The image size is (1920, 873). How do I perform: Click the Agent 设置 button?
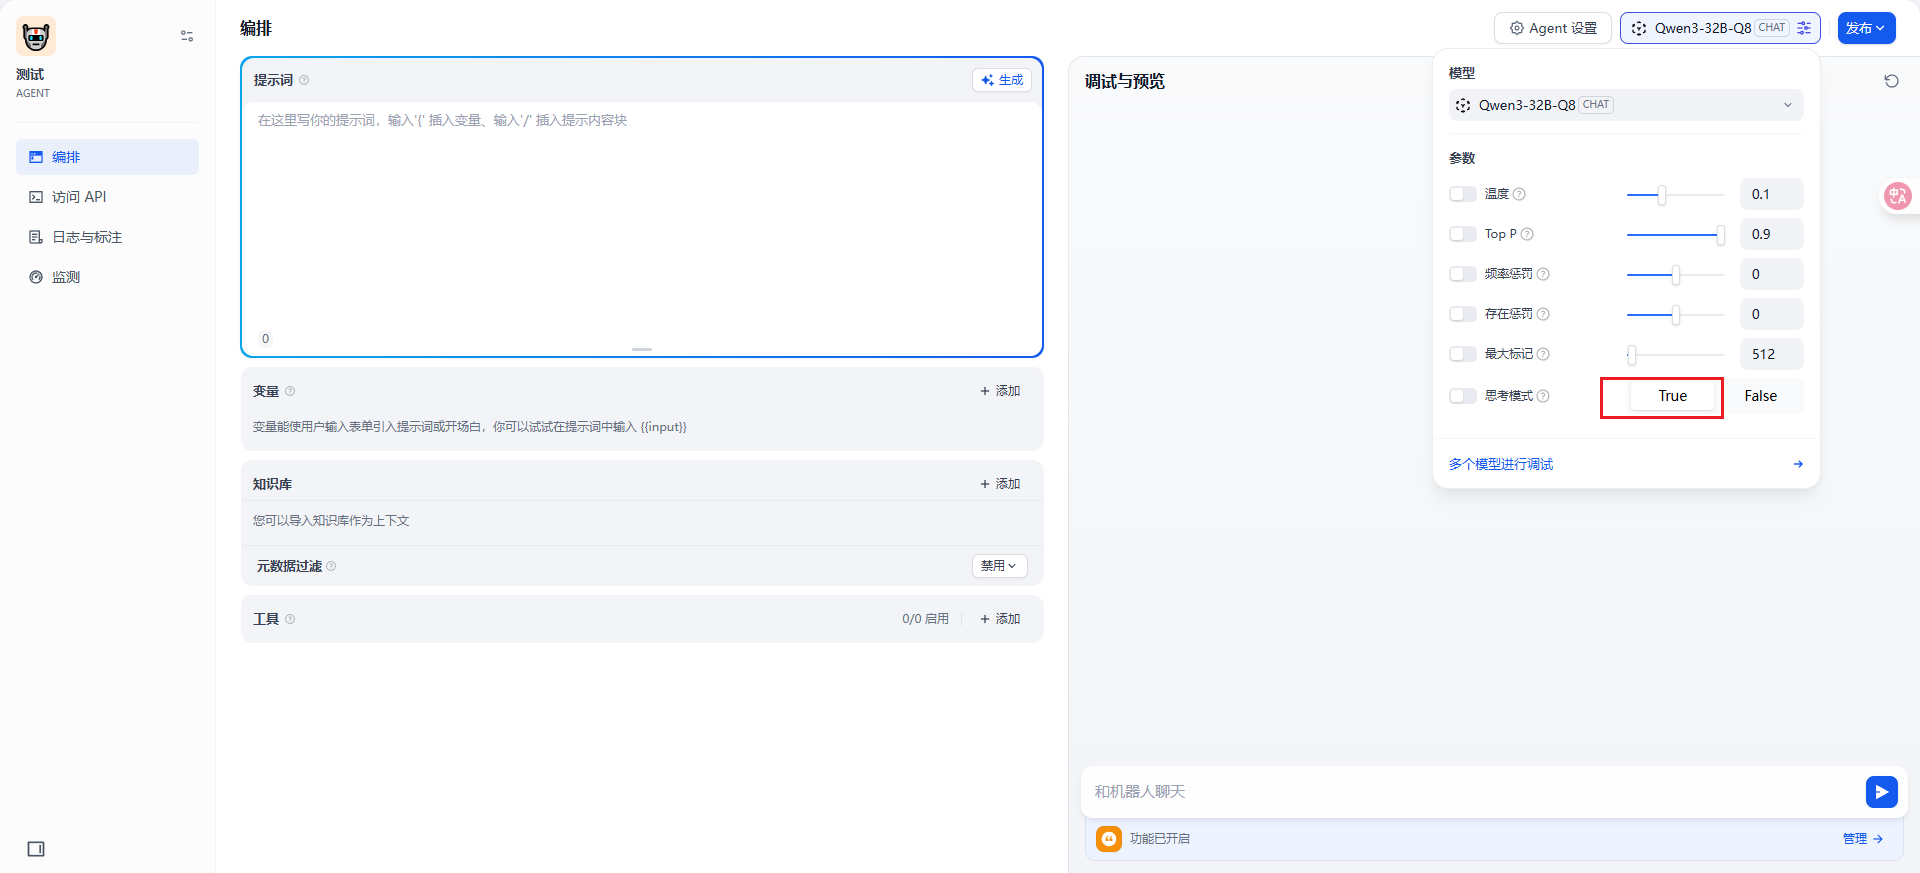coord(1552,28)
